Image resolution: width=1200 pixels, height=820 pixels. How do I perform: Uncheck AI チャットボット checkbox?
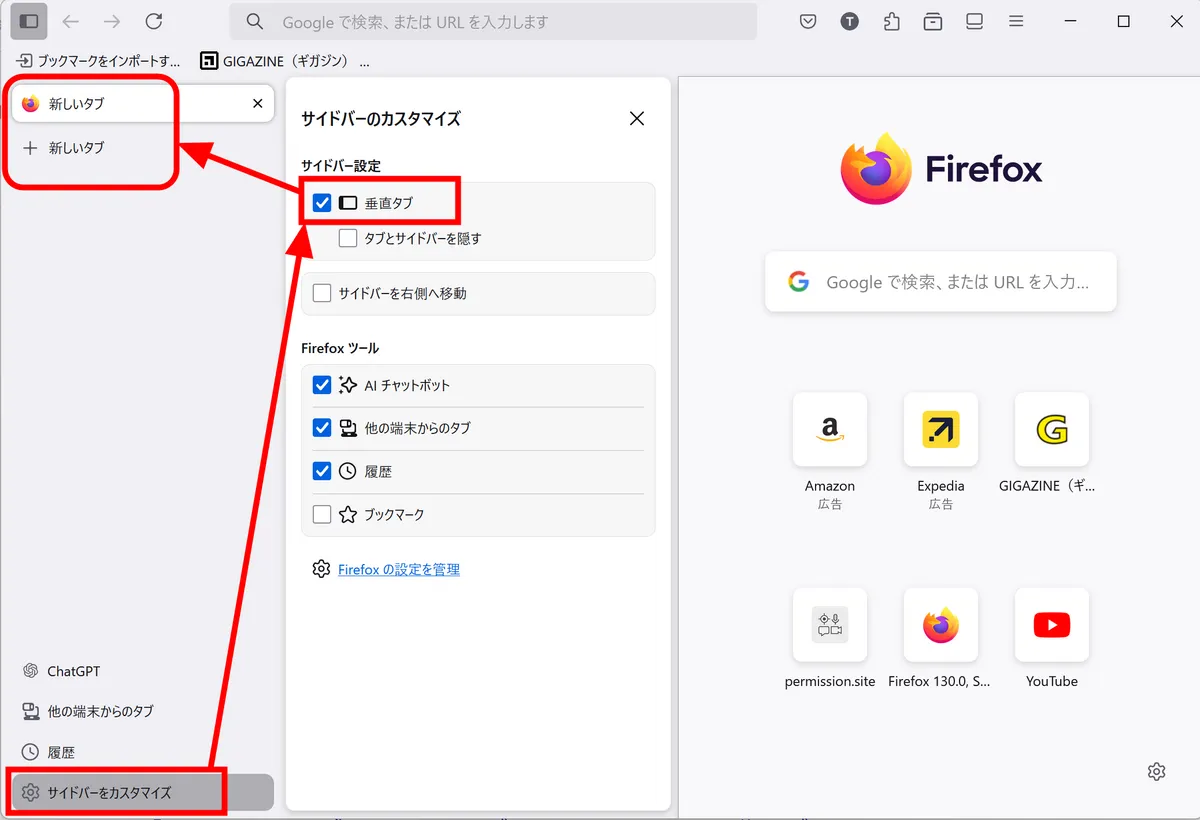[322, 385]
